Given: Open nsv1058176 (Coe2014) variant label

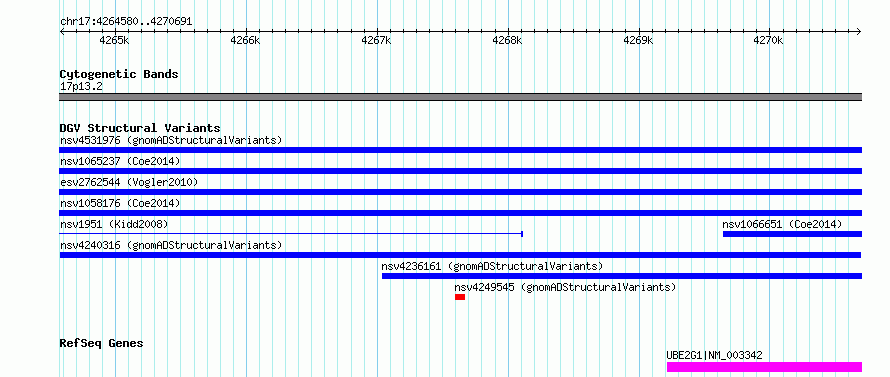Looking at the screenshot, I should point(120,203).
